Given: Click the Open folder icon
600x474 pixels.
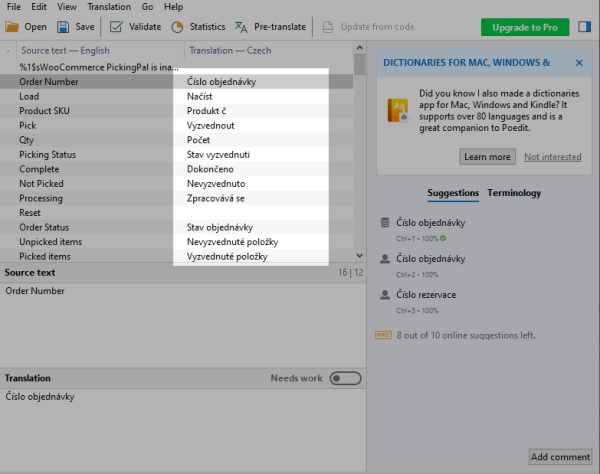Looking at the screenshot, I should pos(13,27).
